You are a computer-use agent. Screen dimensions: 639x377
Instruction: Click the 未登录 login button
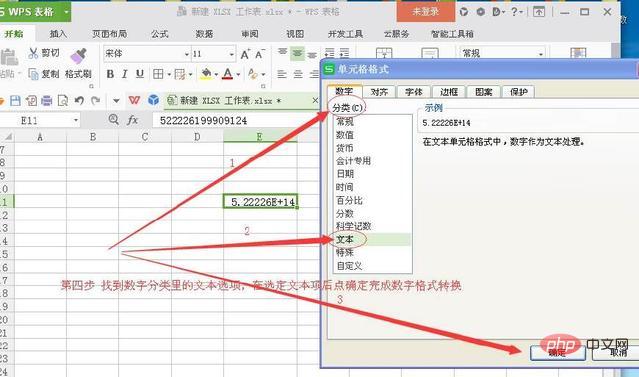tap(425, 11)
